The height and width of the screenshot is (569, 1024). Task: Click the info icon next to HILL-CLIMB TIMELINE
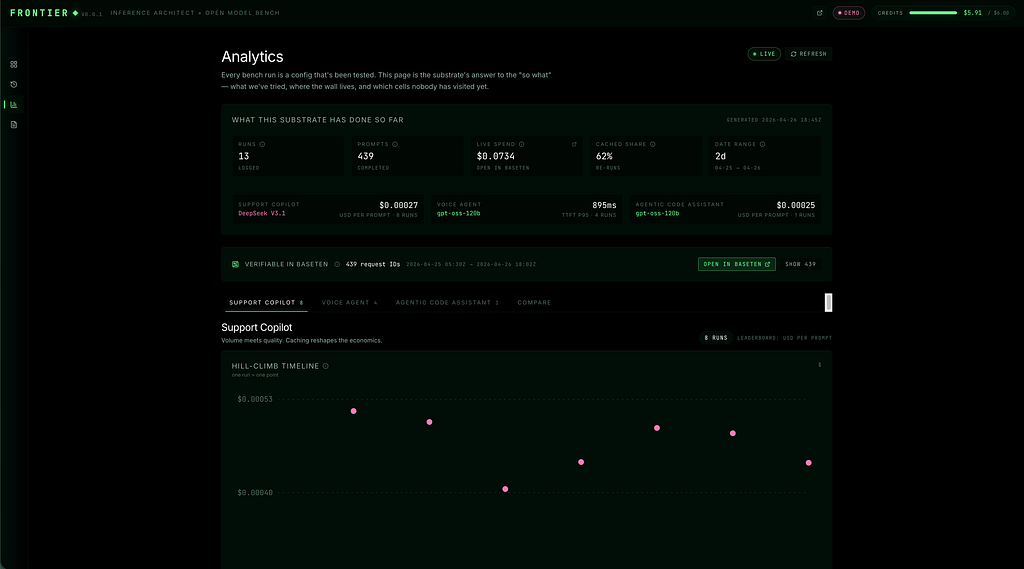(x=326, y=366)
